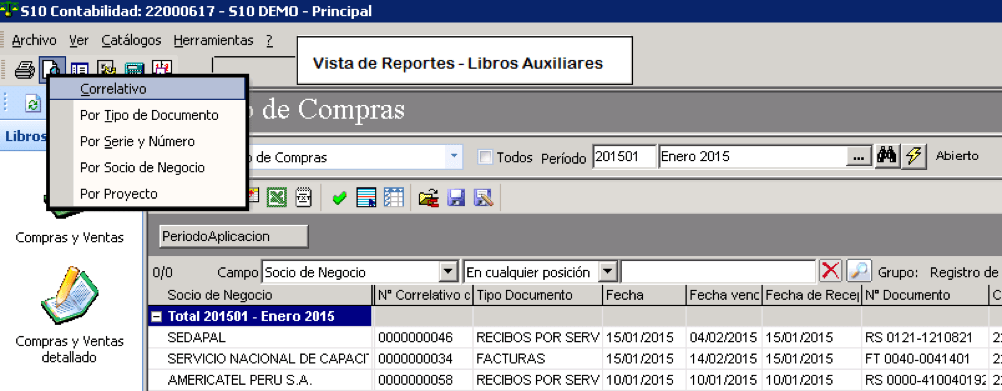Viewport: 1002px width, 391px height.
Task: Click the green checkmark toolbar icon
Action: pyautogui.click(x=339, y=198)
